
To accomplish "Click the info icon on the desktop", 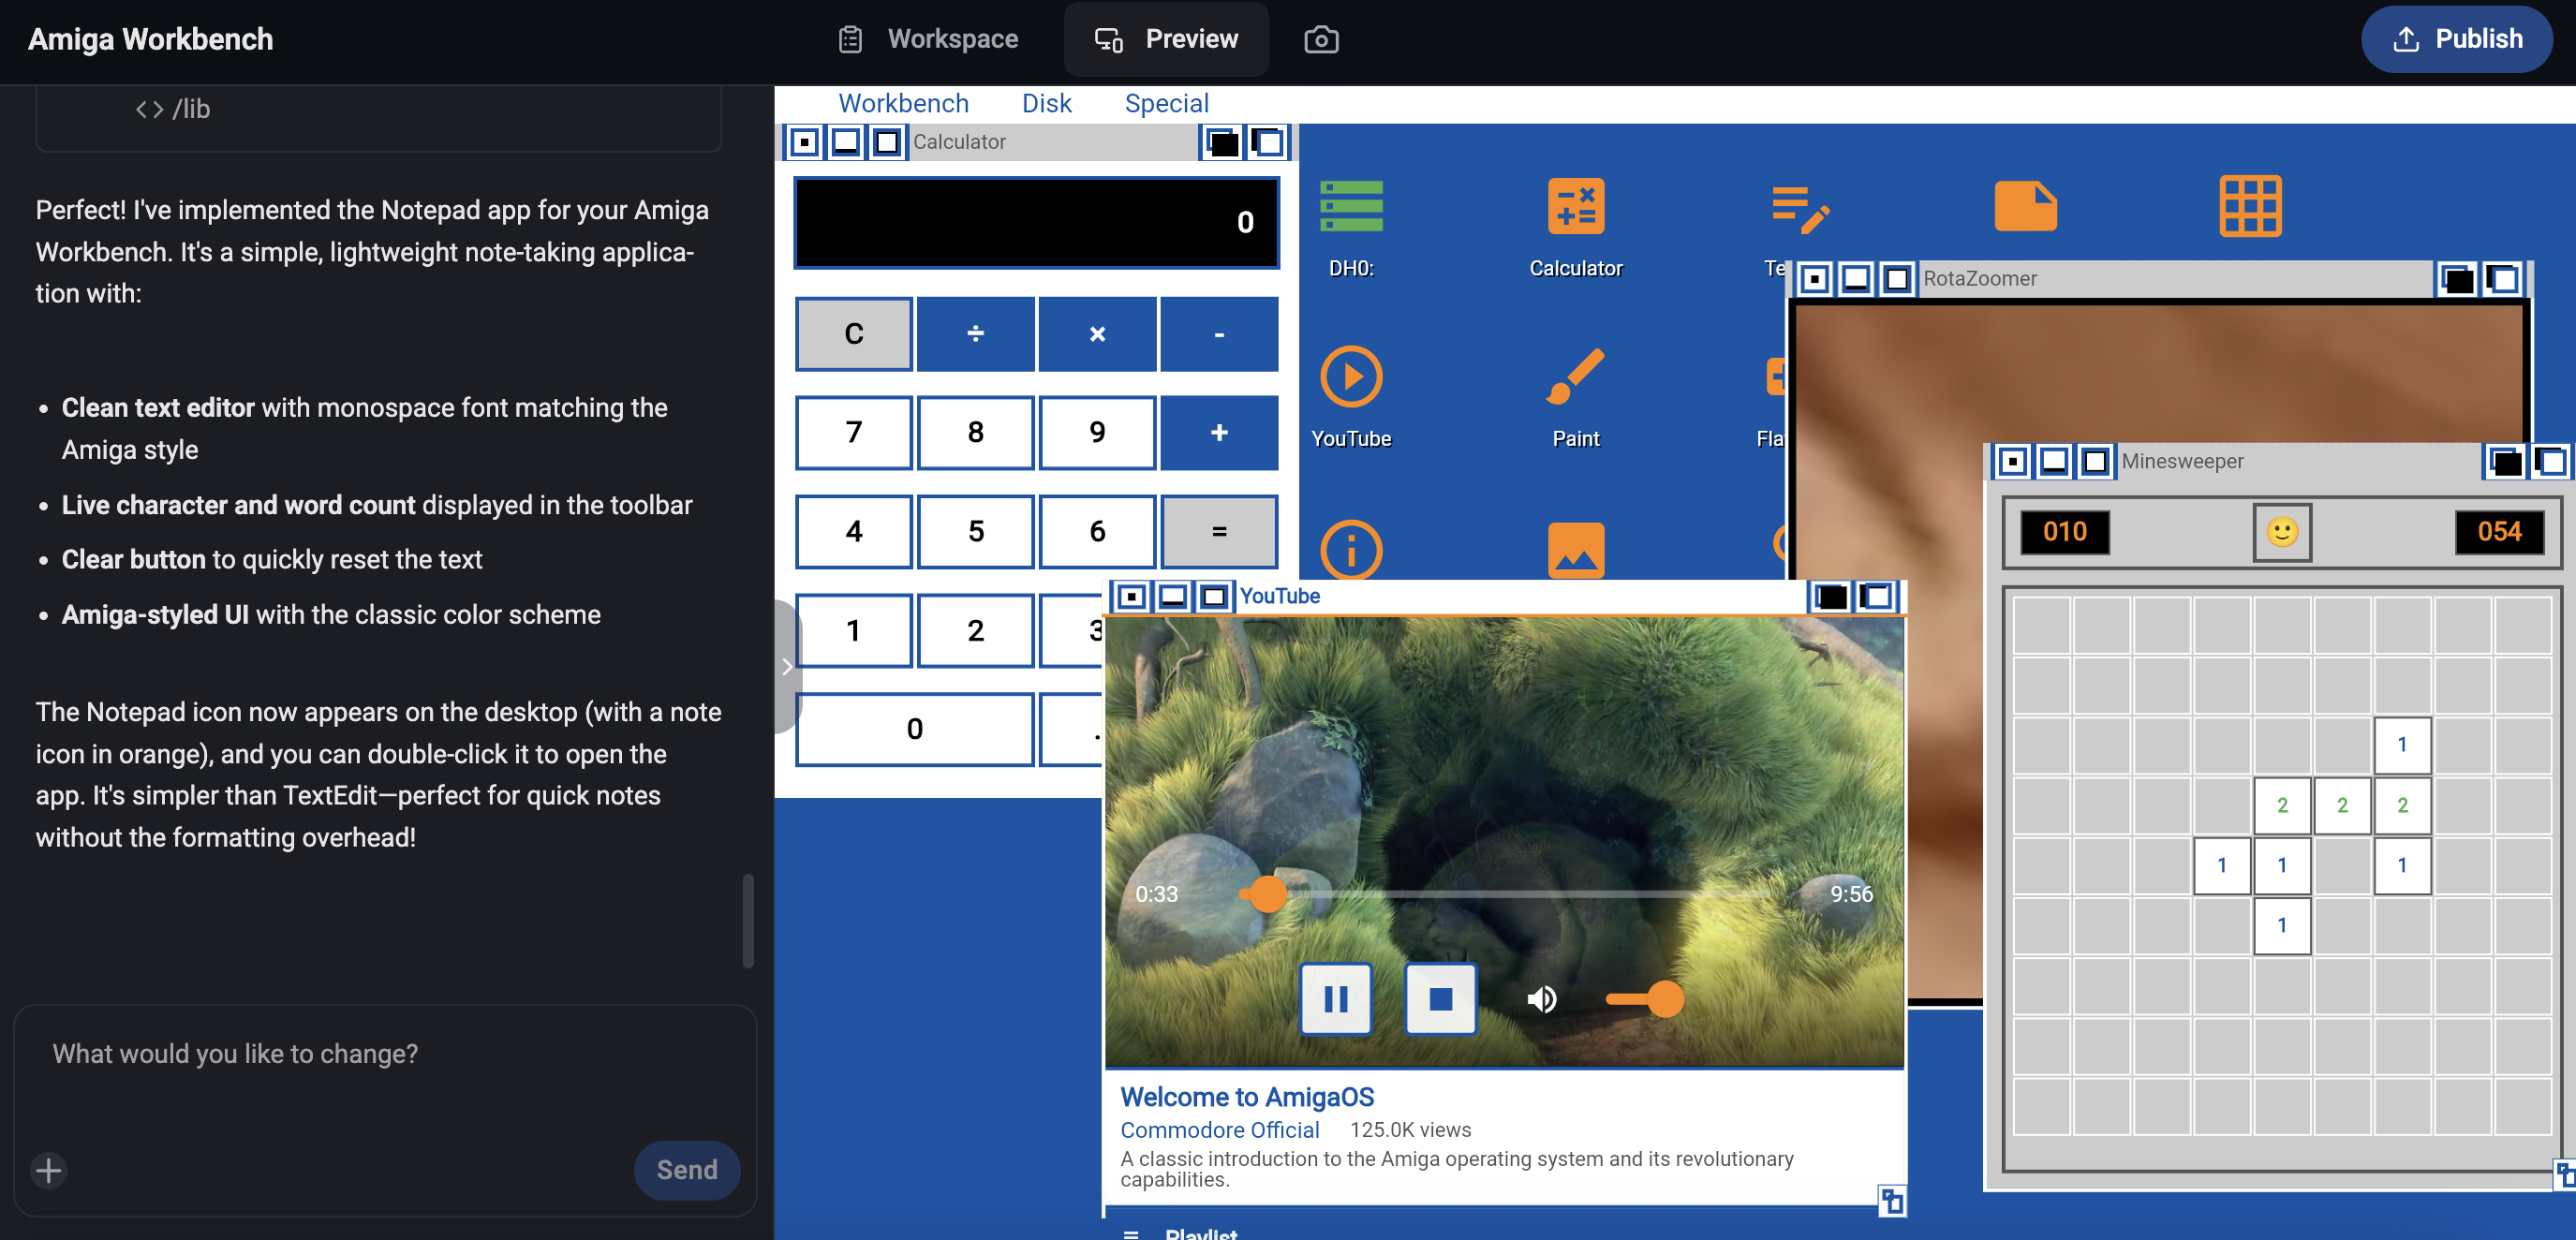I will 1351,550.
